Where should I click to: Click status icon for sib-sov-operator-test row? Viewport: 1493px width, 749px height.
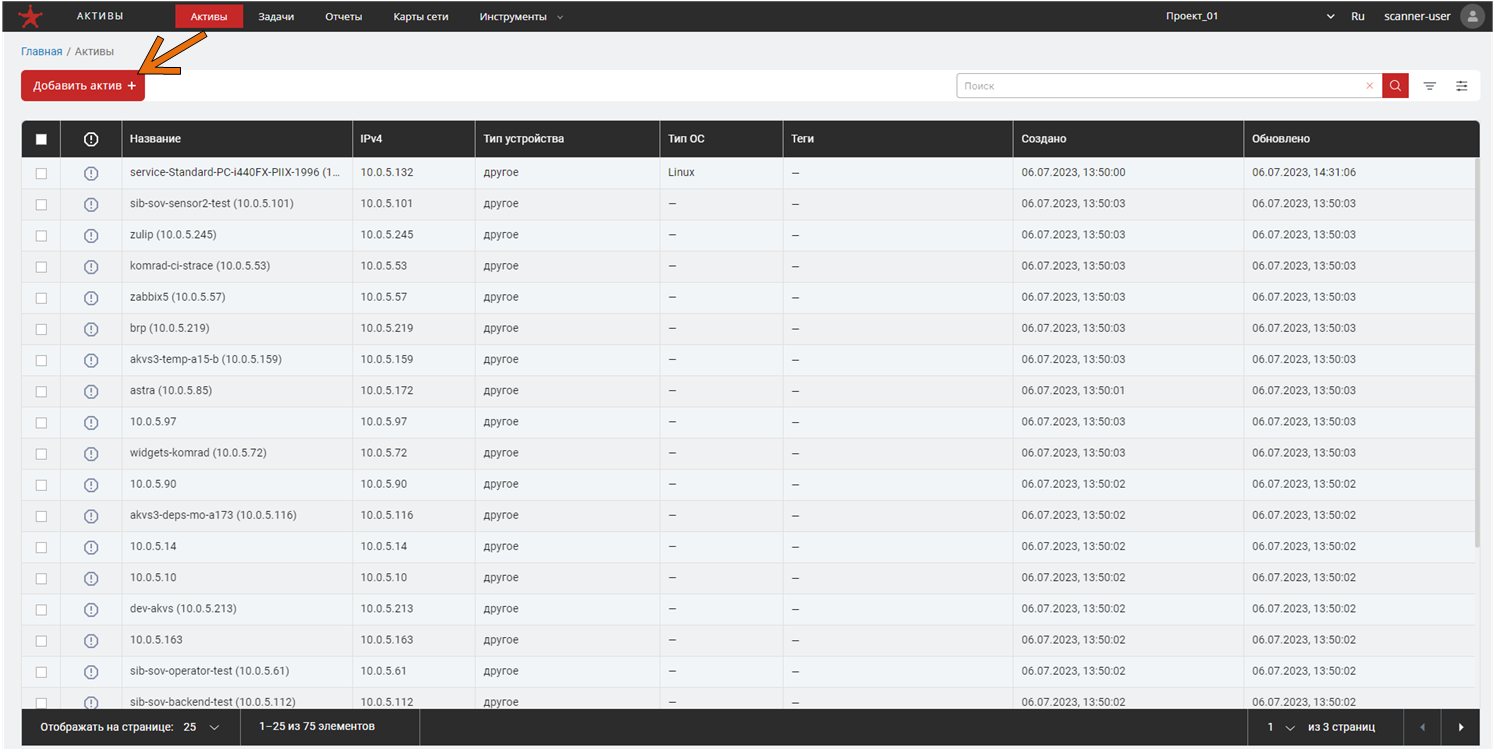click(91, 671)
